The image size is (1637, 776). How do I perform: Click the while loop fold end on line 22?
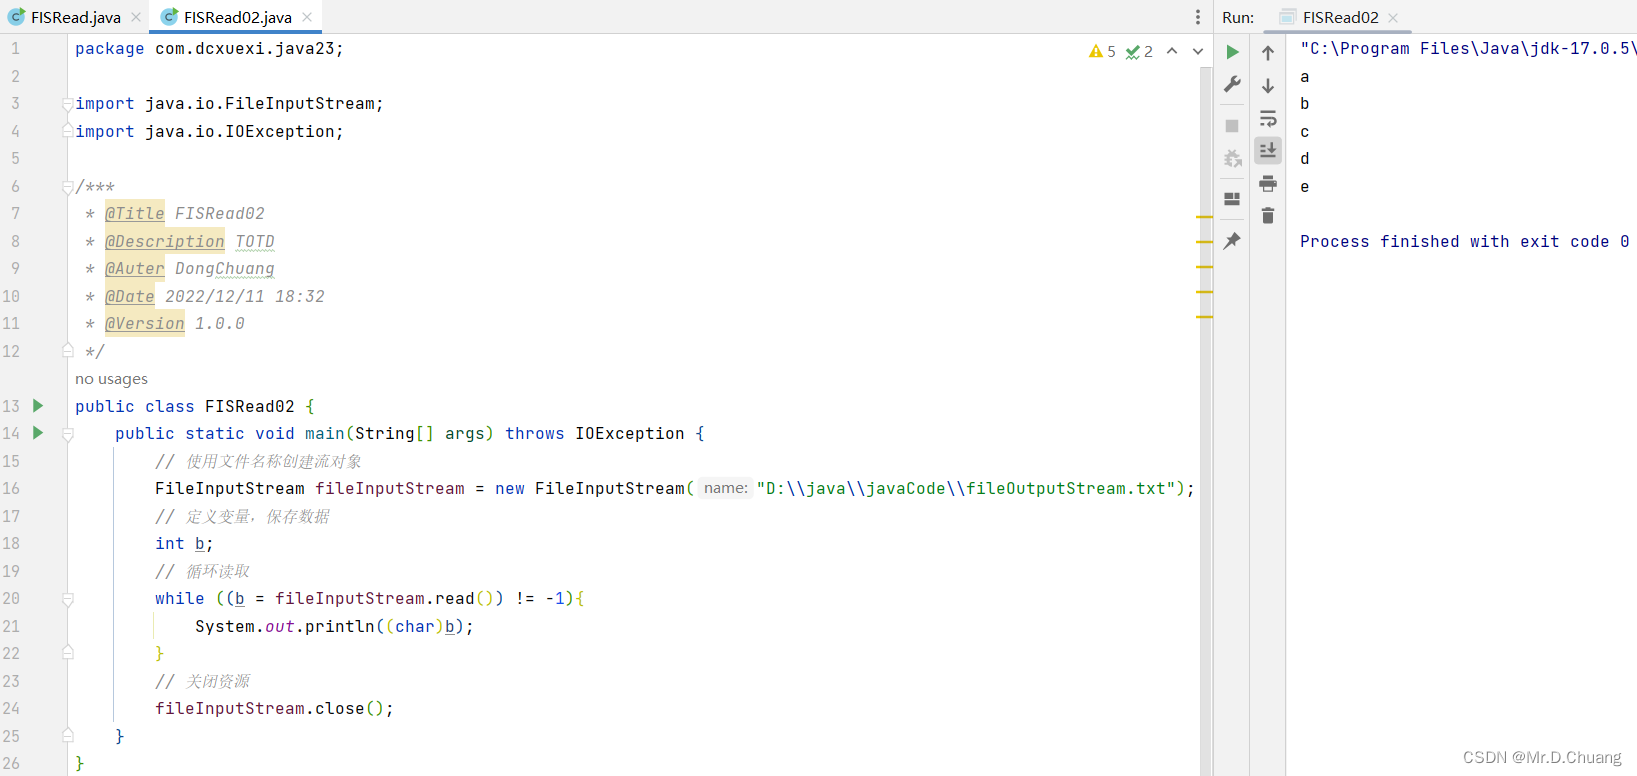tap(68, 653)
